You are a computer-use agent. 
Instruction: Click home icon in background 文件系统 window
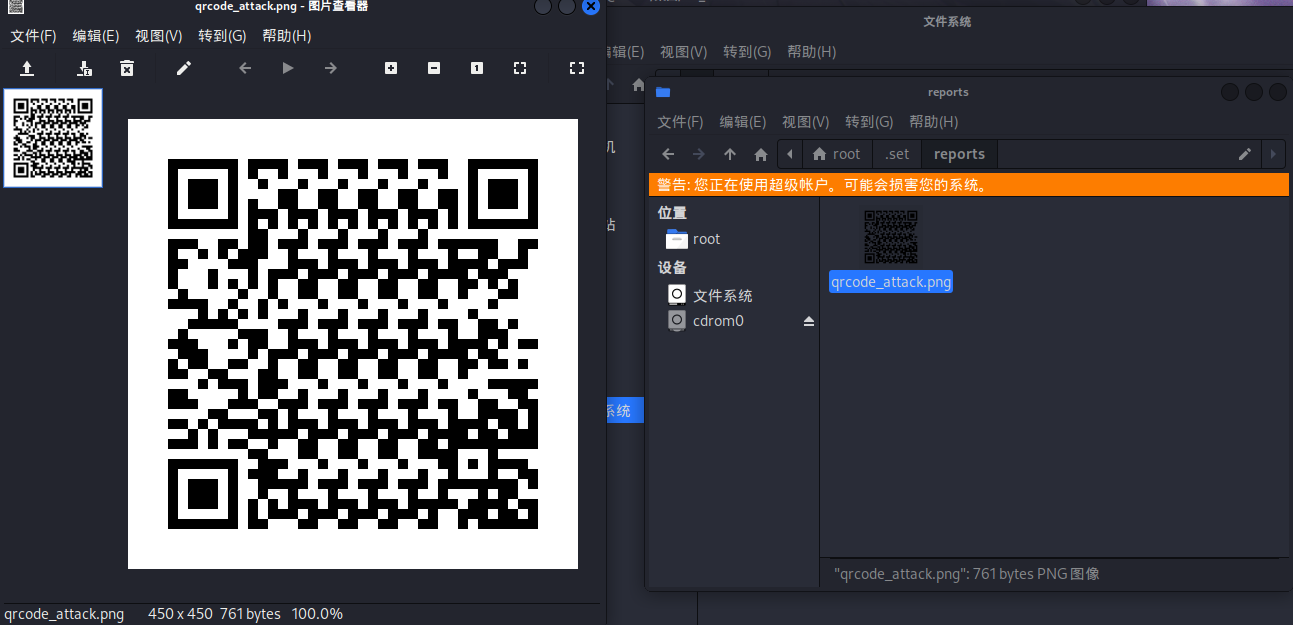tap(638, 85)
